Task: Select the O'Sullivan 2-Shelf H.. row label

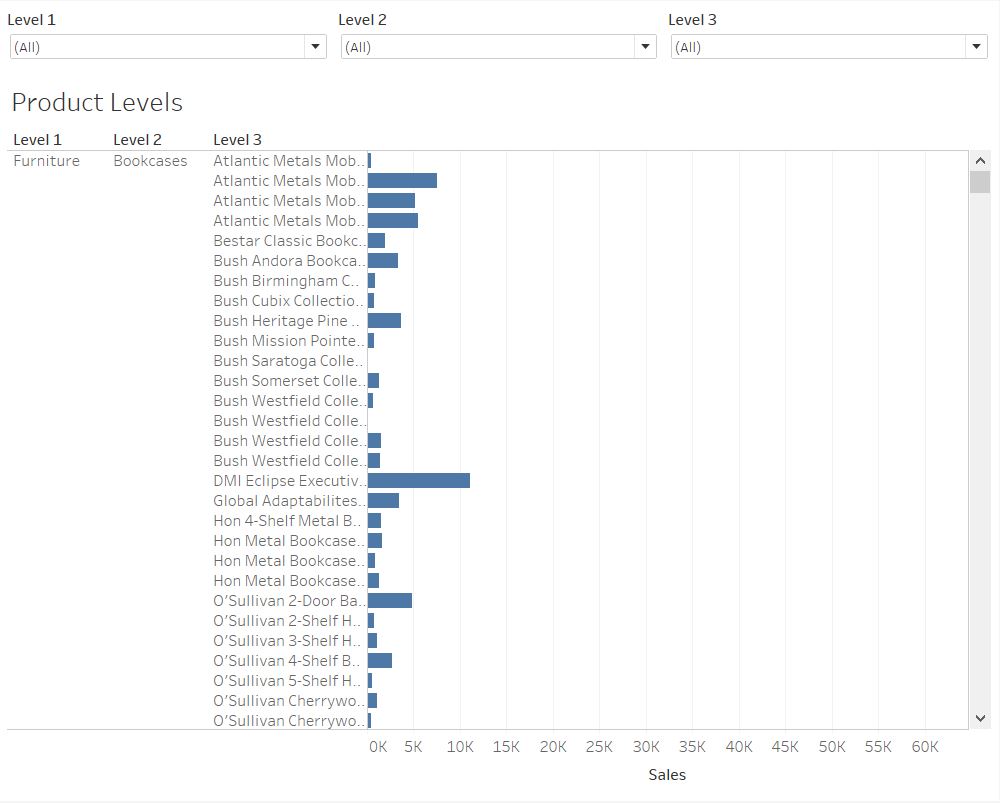Action: pyautogui.click(x=287, y=621)
